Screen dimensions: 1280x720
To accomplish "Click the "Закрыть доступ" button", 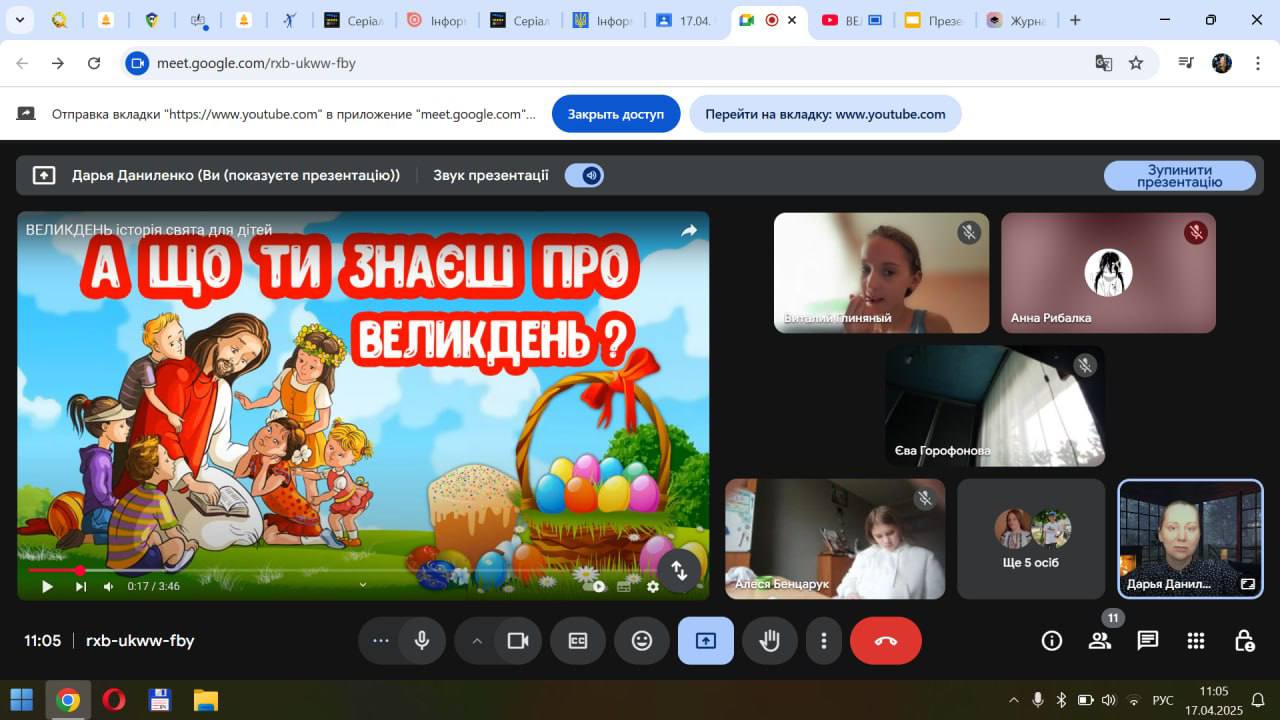I will pos(615,114).
